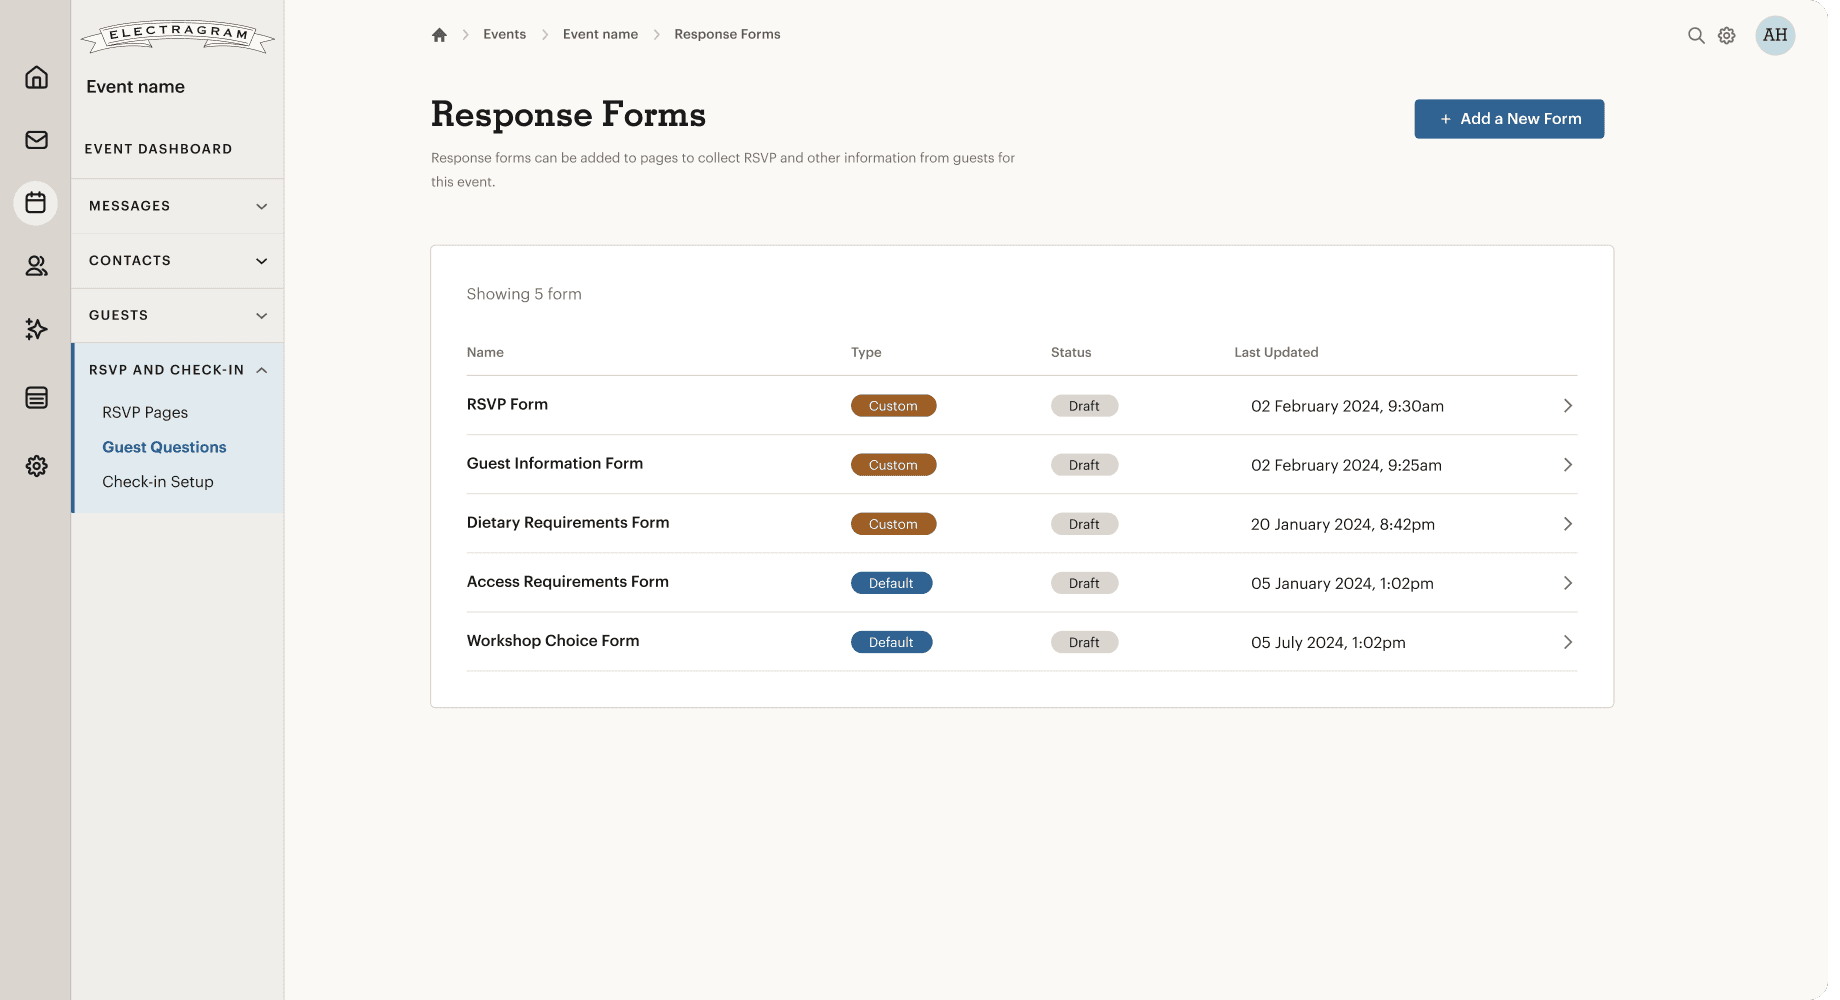Viewport: 1840px width, 1000px height.
Task: Click the Electragram logo
Action: pyautogui.click(x=177, y=35)
